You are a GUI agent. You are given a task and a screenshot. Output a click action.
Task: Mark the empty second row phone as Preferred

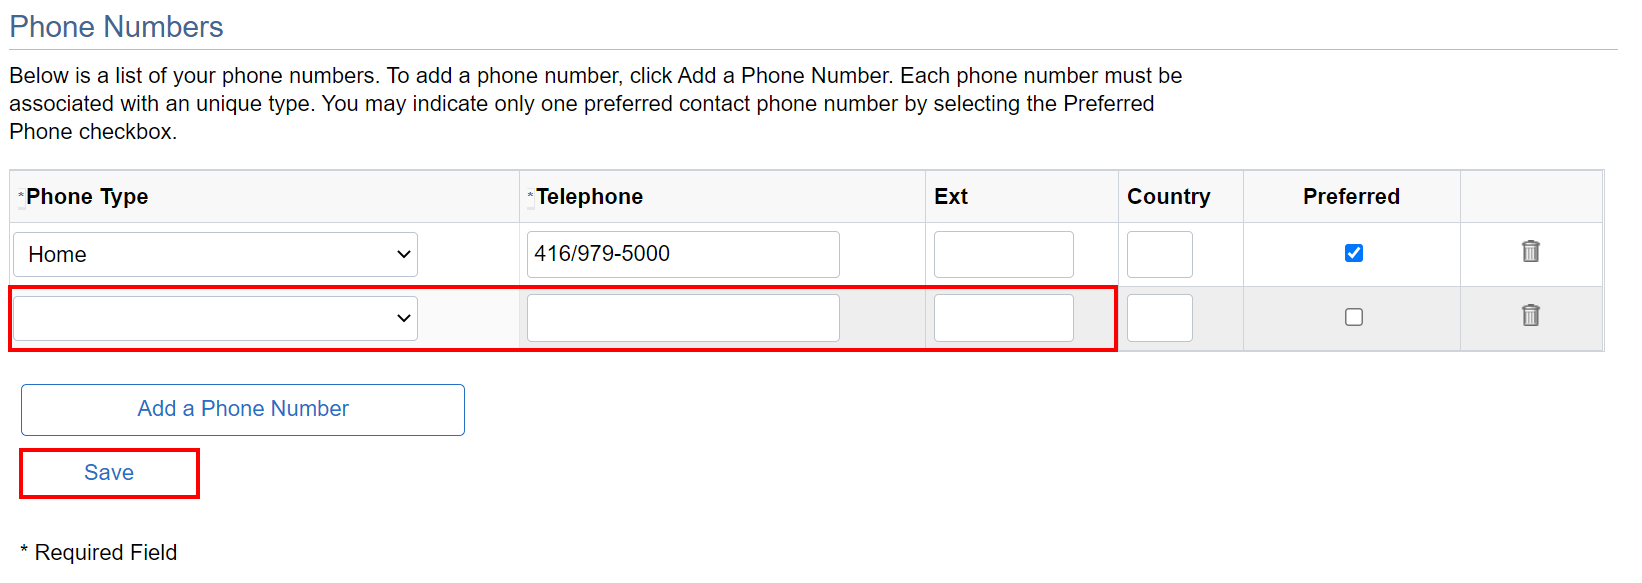(1353, 317)
